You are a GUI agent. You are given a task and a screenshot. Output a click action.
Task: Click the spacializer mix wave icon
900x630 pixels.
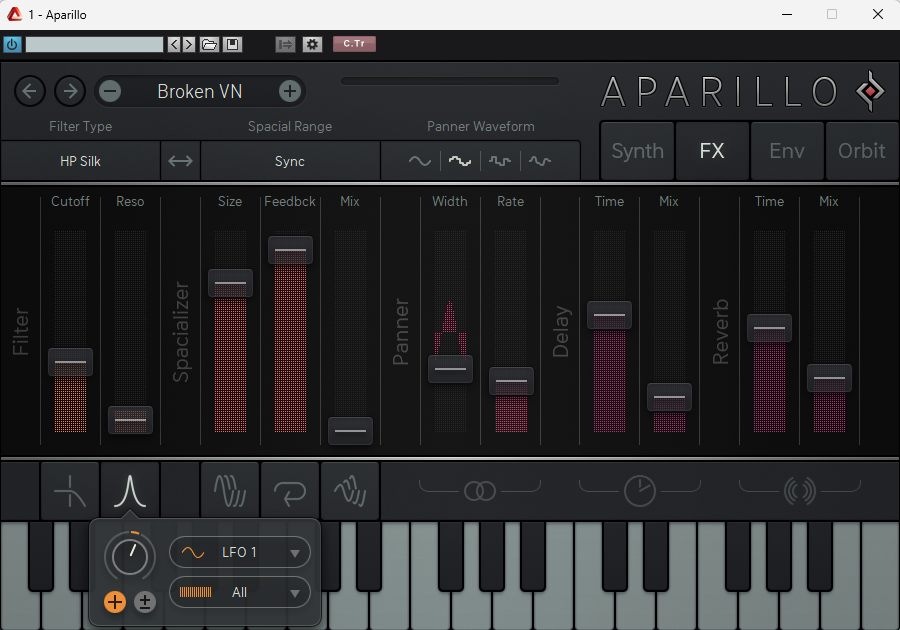pos(350,491)
